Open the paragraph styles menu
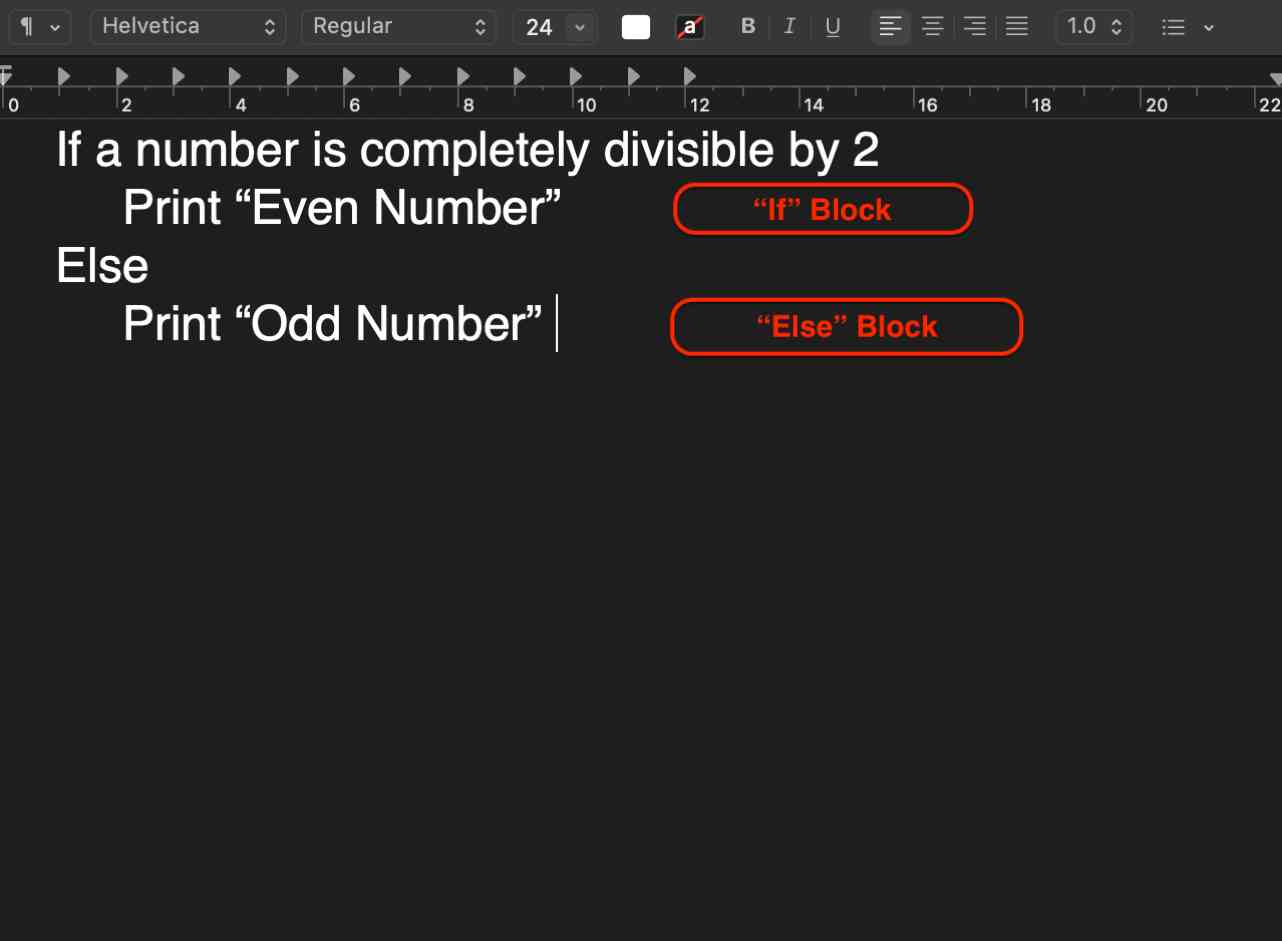 pyautogui.click(x=40, y=27)
